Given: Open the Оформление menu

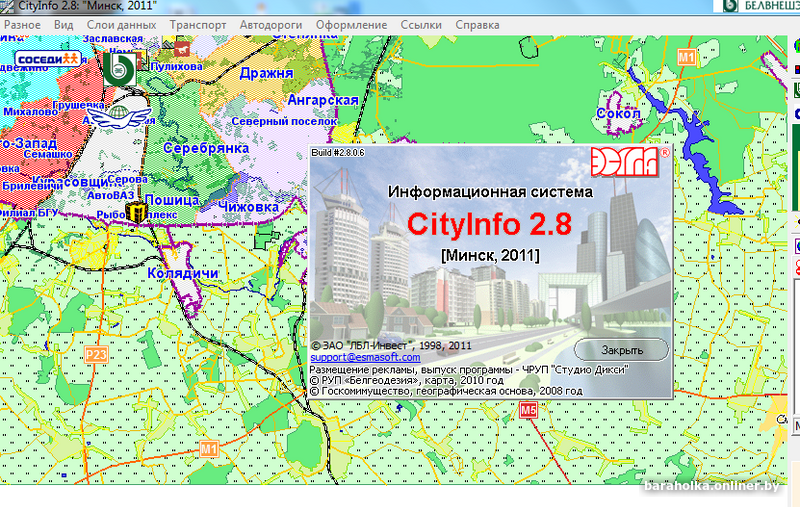Looking at the screenshot, I should click(x=352, y=25).
